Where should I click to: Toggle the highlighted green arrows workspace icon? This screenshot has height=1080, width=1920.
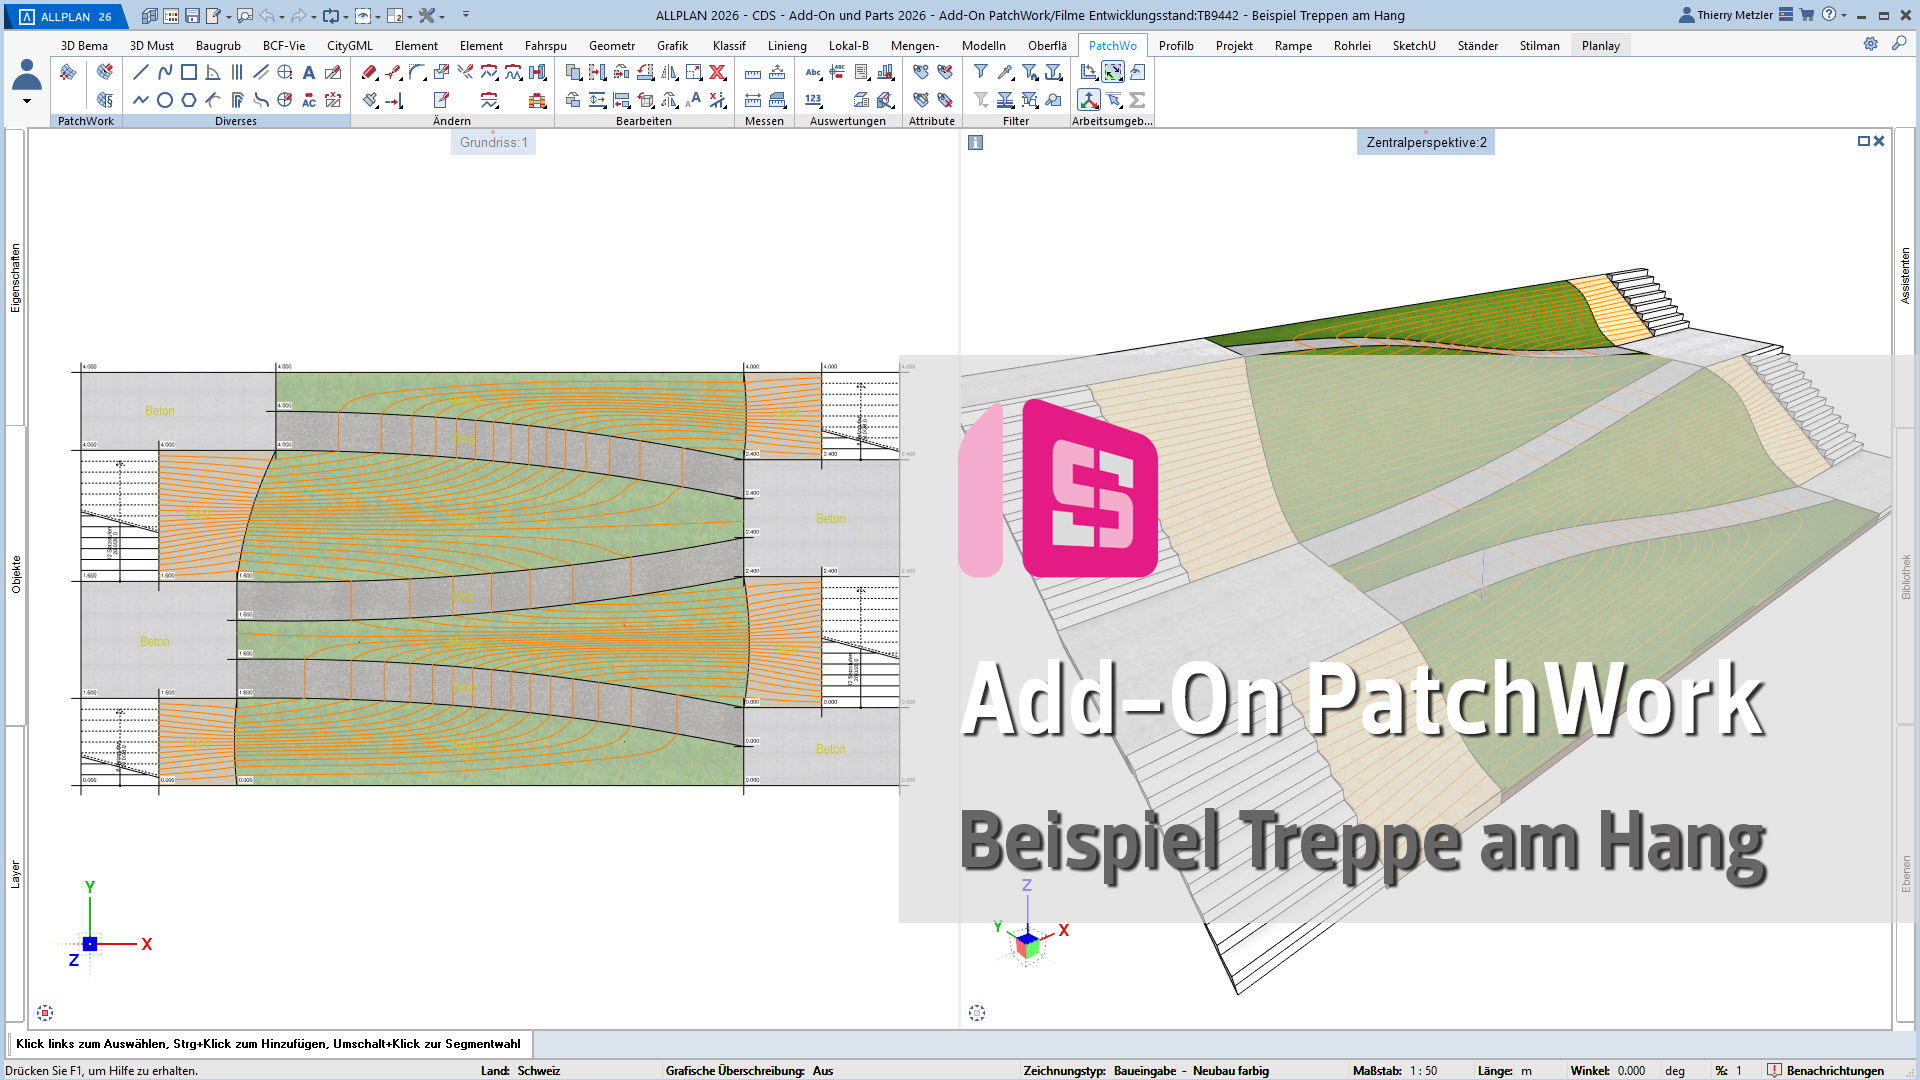1113,72
